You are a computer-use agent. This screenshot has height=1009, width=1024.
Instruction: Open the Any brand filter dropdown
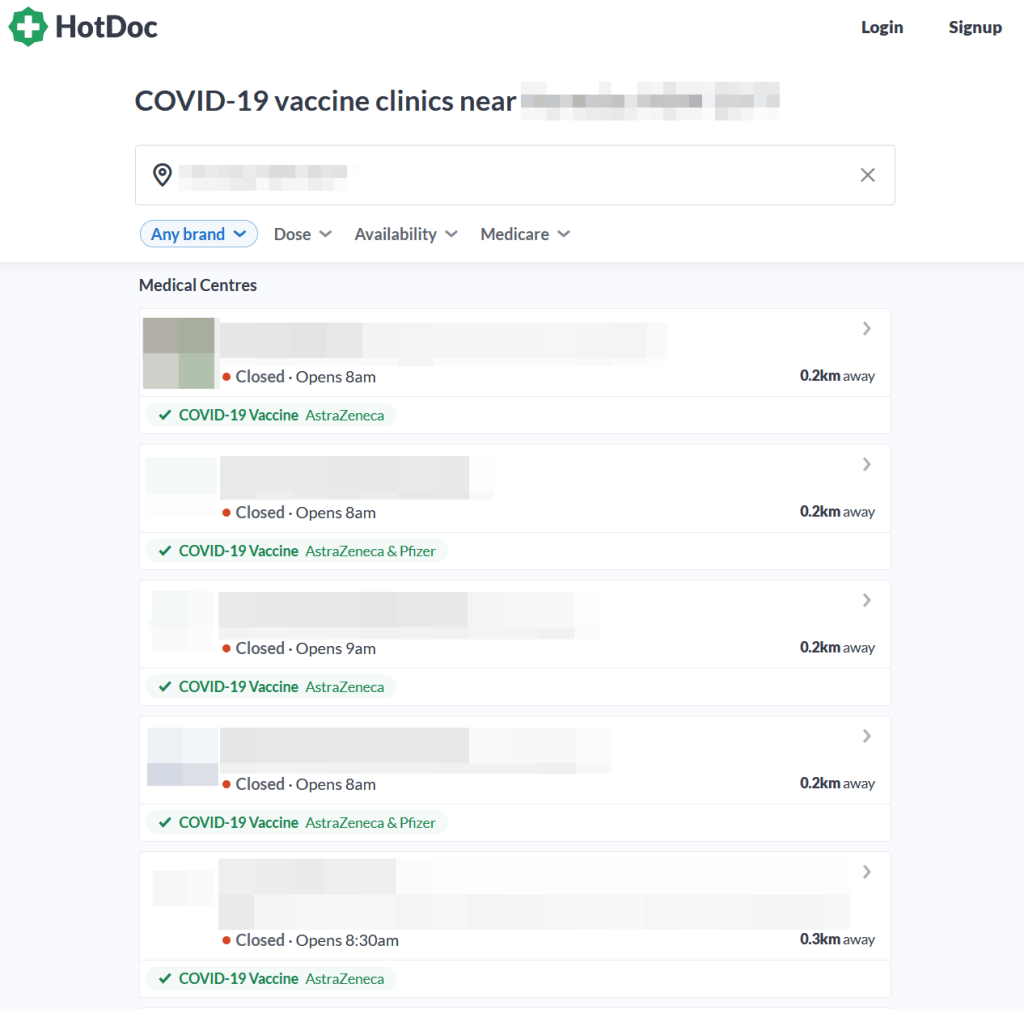198,234
